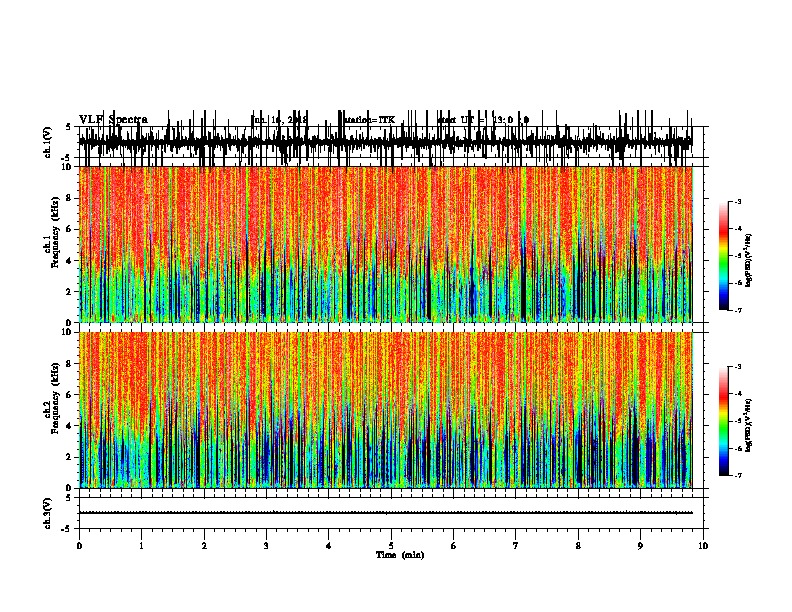This screenshot has height=612, width=792.
Task: Click the ch.1 frequency axis "2" tick label
Action: click(70, 291)
